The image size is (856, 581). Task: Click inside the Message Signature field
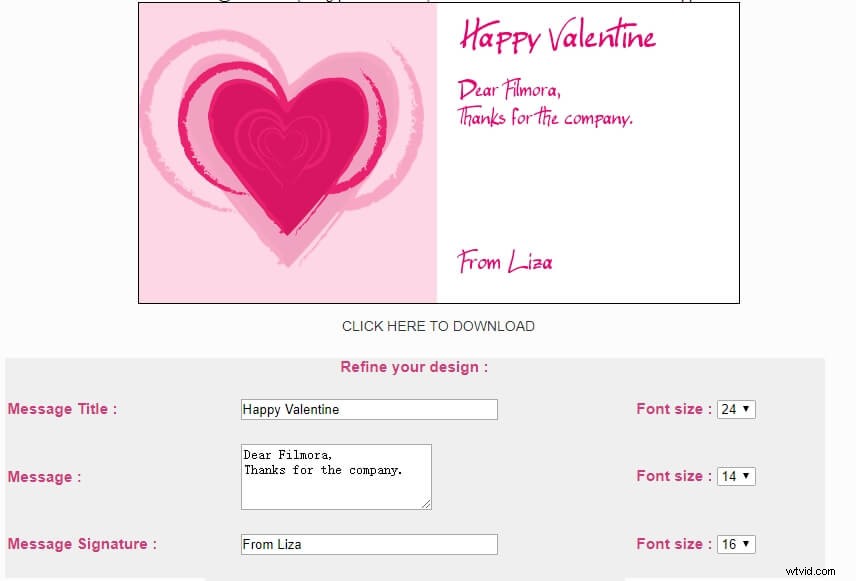pos(368,544)
